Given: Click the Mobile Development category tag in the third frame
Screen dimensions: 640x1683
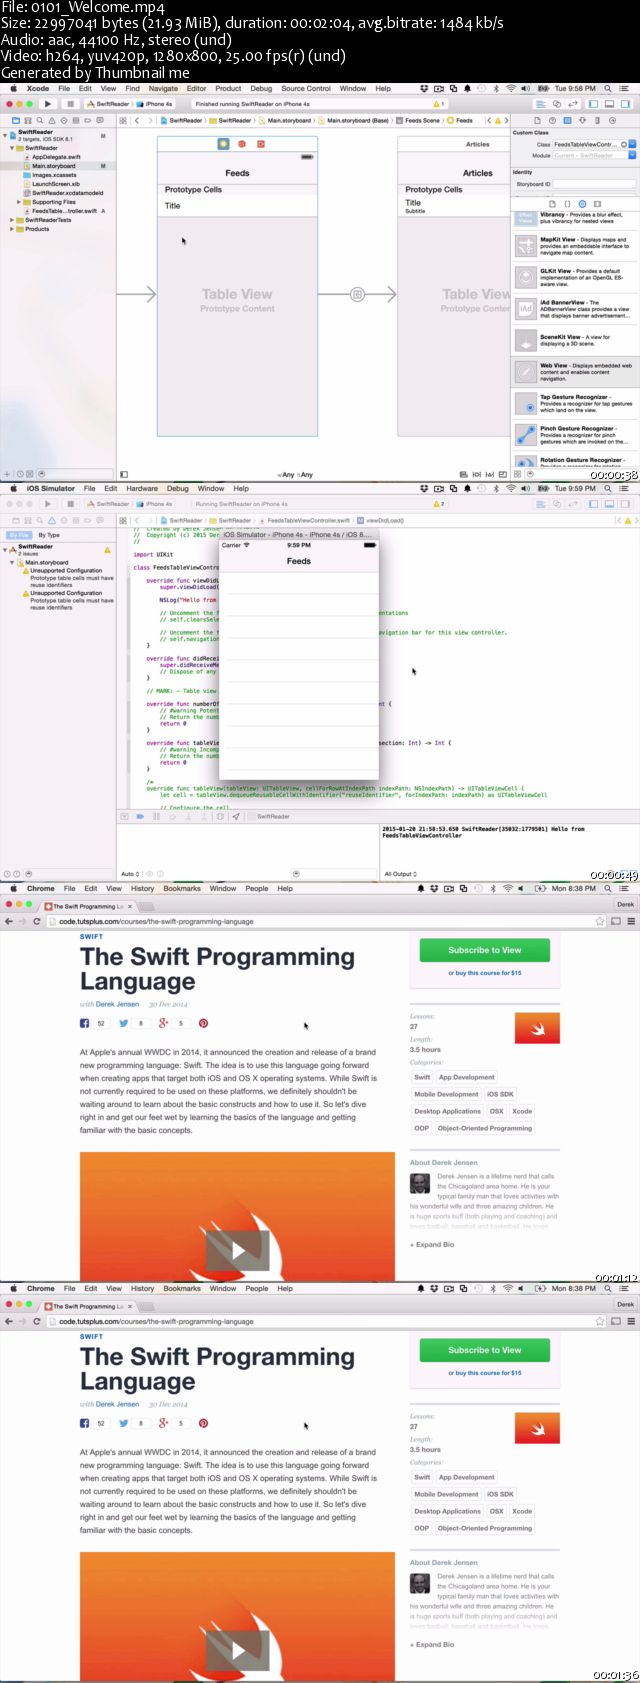Looking at the screenshot, I should [446, 1094].
